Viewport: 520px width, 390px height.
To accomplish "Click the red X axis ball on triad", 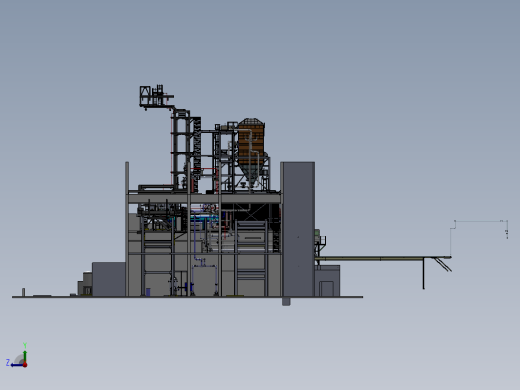I will 25,365.
